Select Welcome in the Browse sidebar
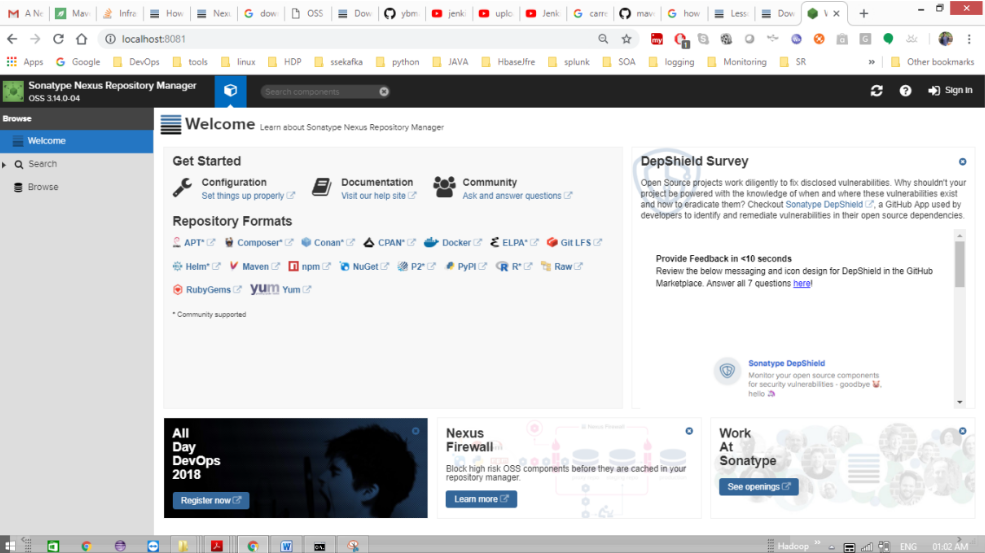985x553 pixels. click(x=77, y=141)
